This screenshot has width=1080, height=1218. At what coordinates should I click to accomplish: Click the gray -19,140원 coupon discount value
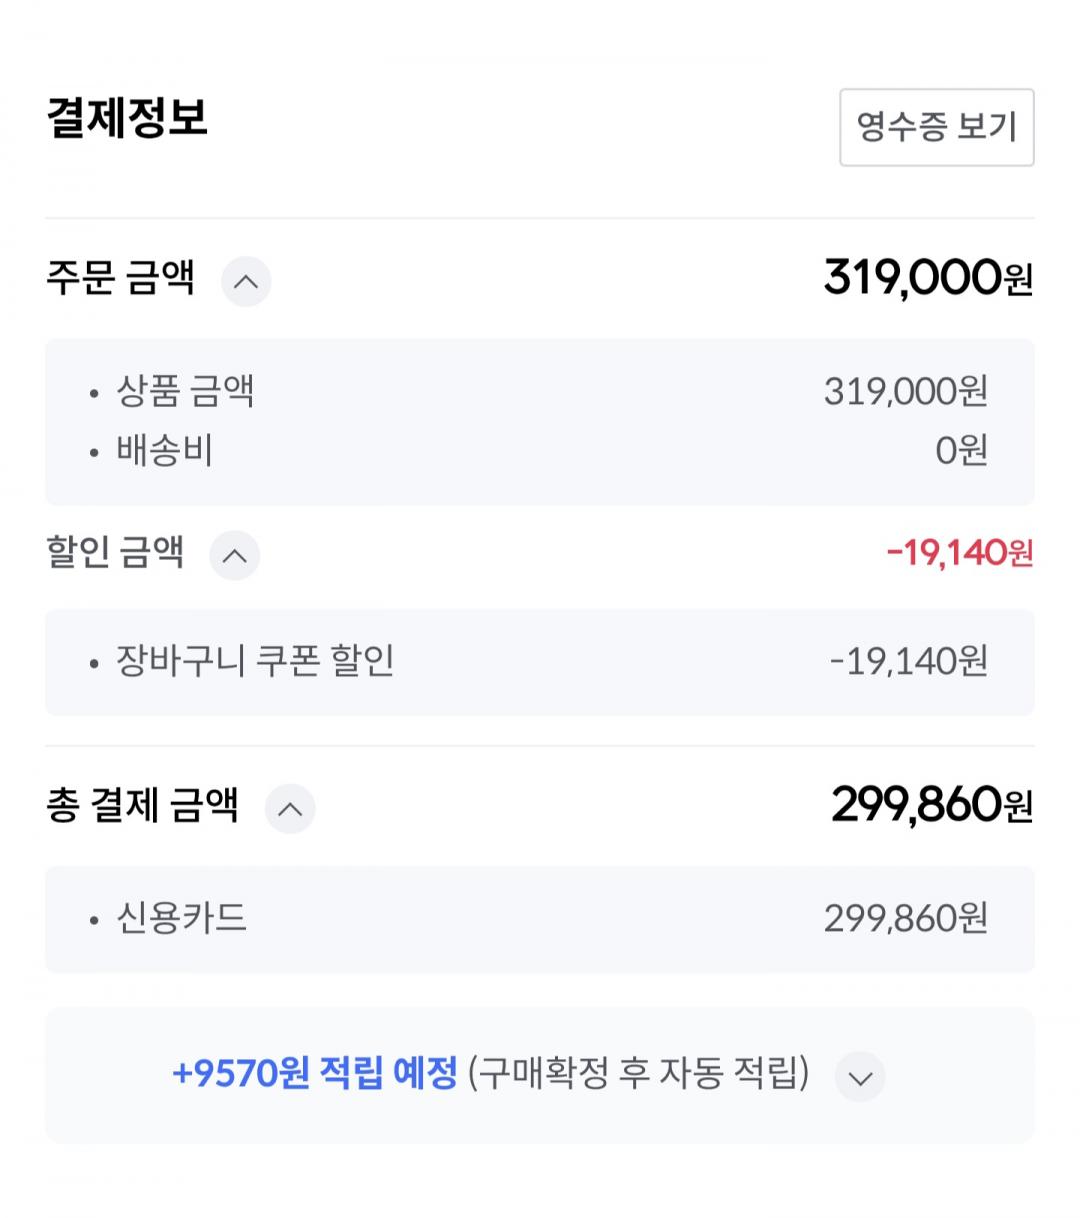pos(908,661)
